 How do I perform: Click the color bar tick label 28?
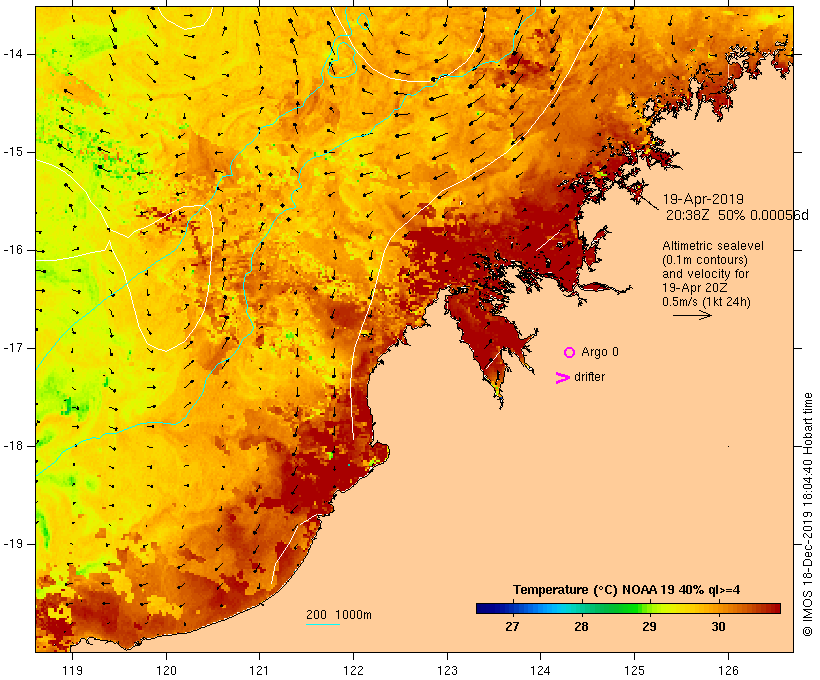coord(581,627)
